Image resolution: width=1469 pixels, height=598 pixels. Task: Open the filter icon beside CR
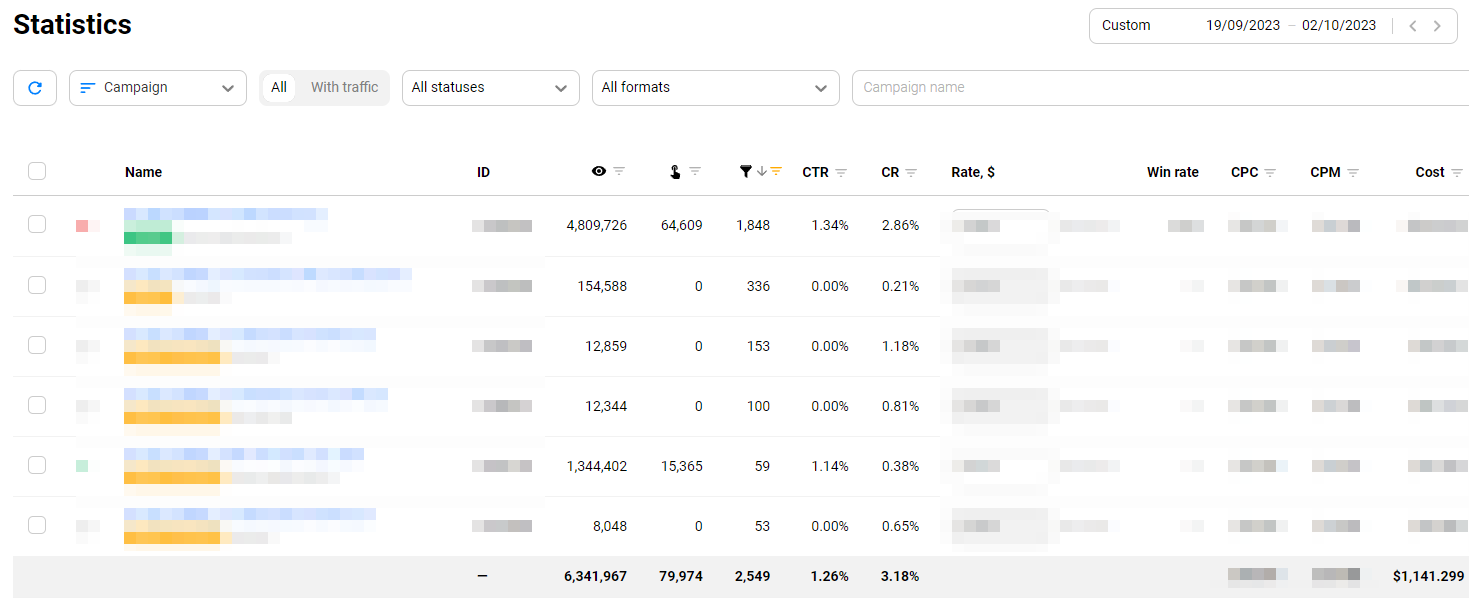coord(911,173)
